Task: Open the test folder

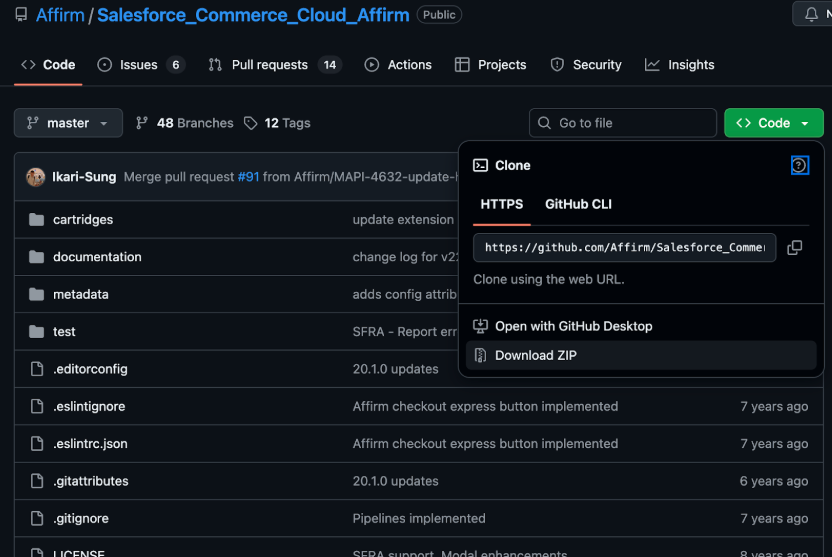Action: 64,332
